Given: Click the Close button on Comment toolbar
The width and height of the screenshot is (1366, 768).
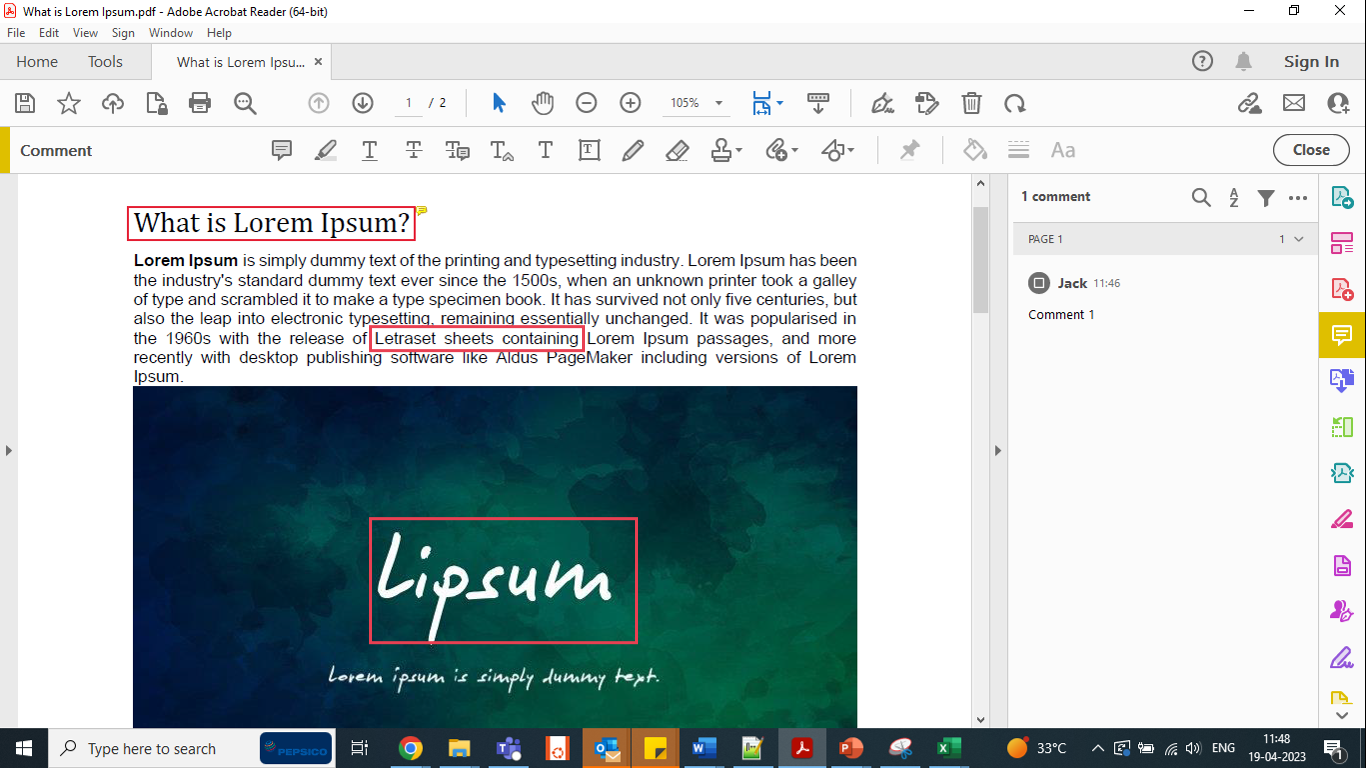Looking at the screenshot, I should coord(1310,149).
